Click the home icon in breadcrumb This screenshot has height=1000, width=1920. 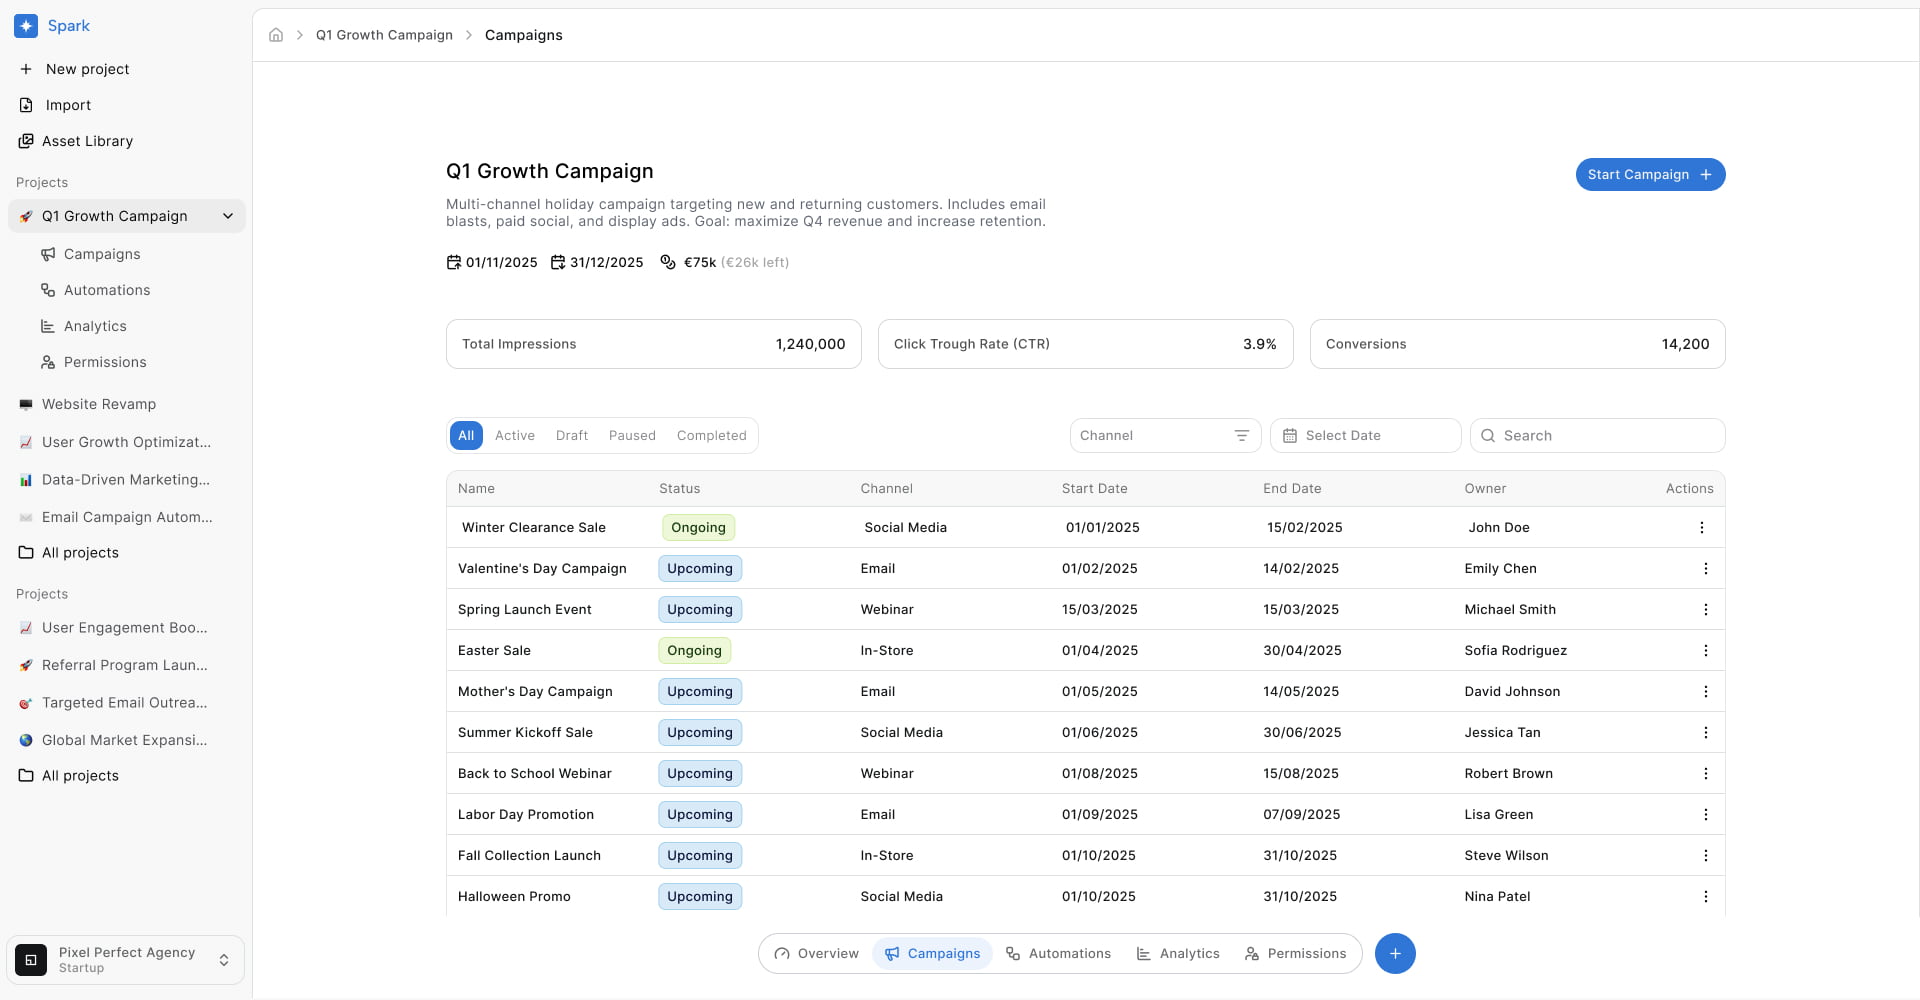pos(276,35)
